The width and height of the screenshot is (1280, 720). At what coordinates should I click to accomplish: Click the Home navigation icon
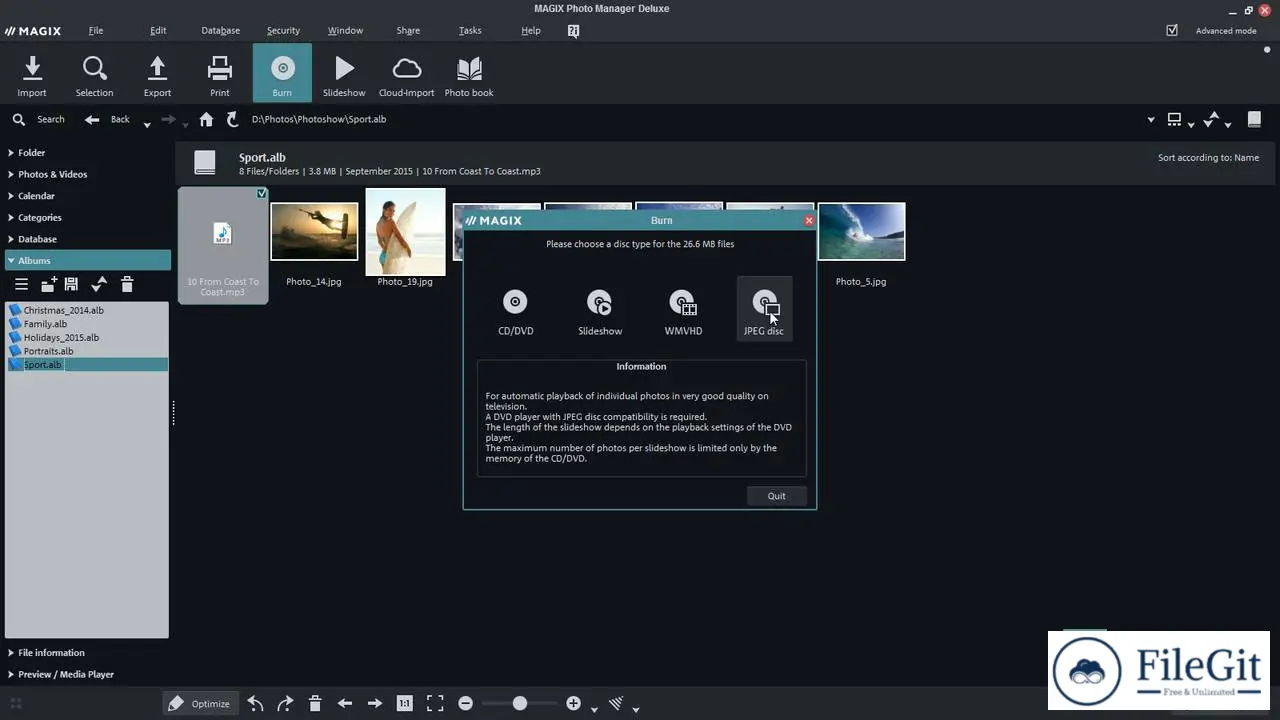click(x=206, y=119)
